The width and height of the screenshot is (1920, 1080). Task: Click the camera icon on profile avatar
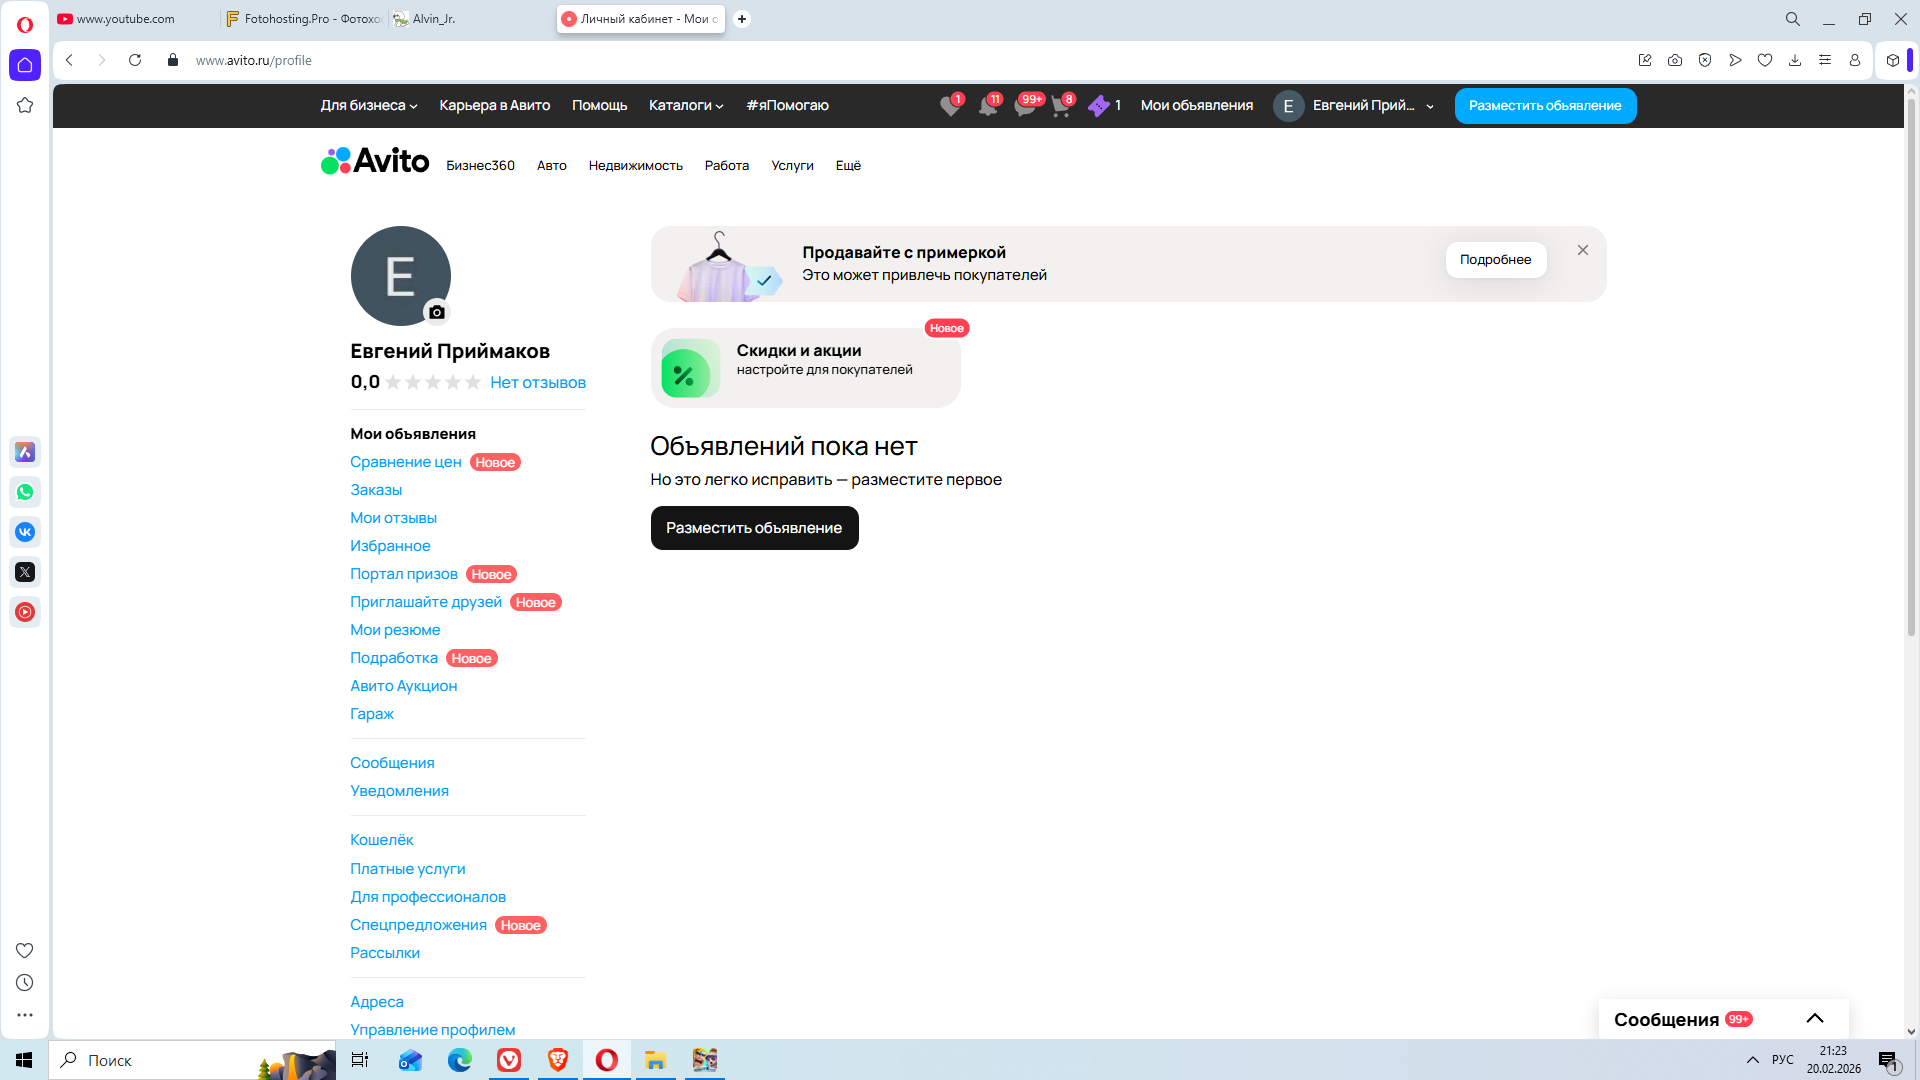(436, 312)
